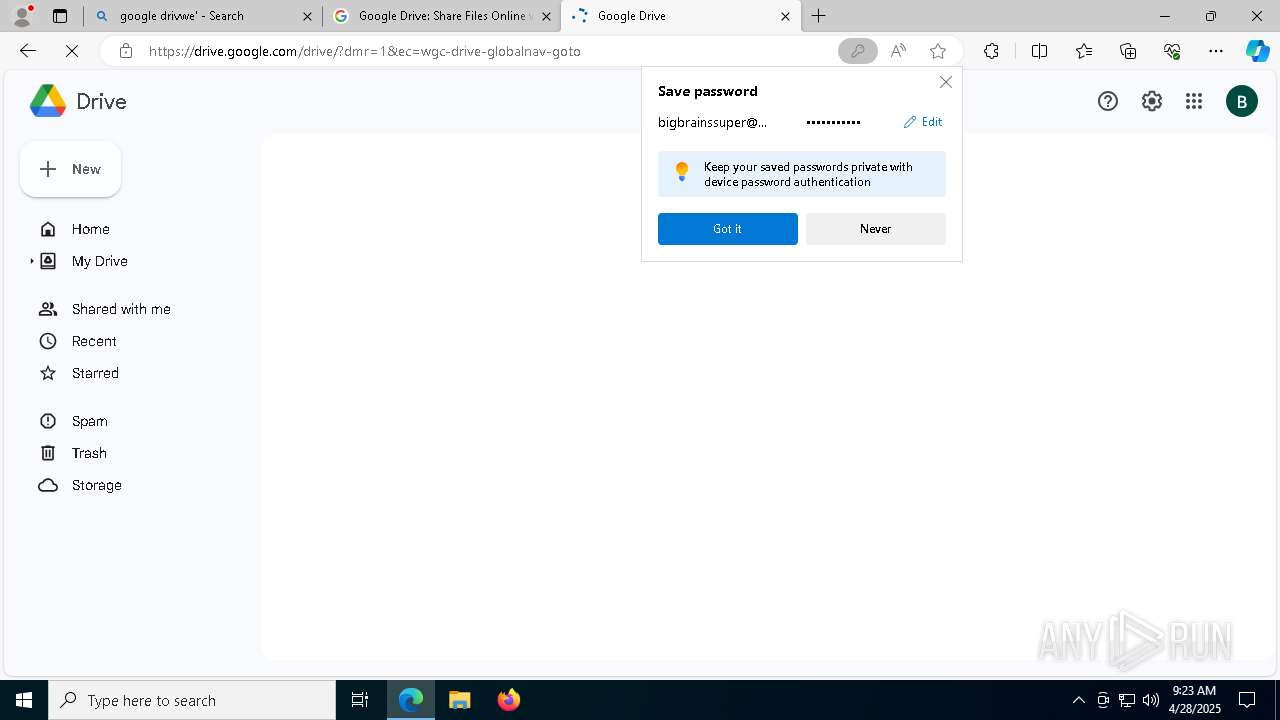Open Drive settings gear

click(x=1152, y=101)
